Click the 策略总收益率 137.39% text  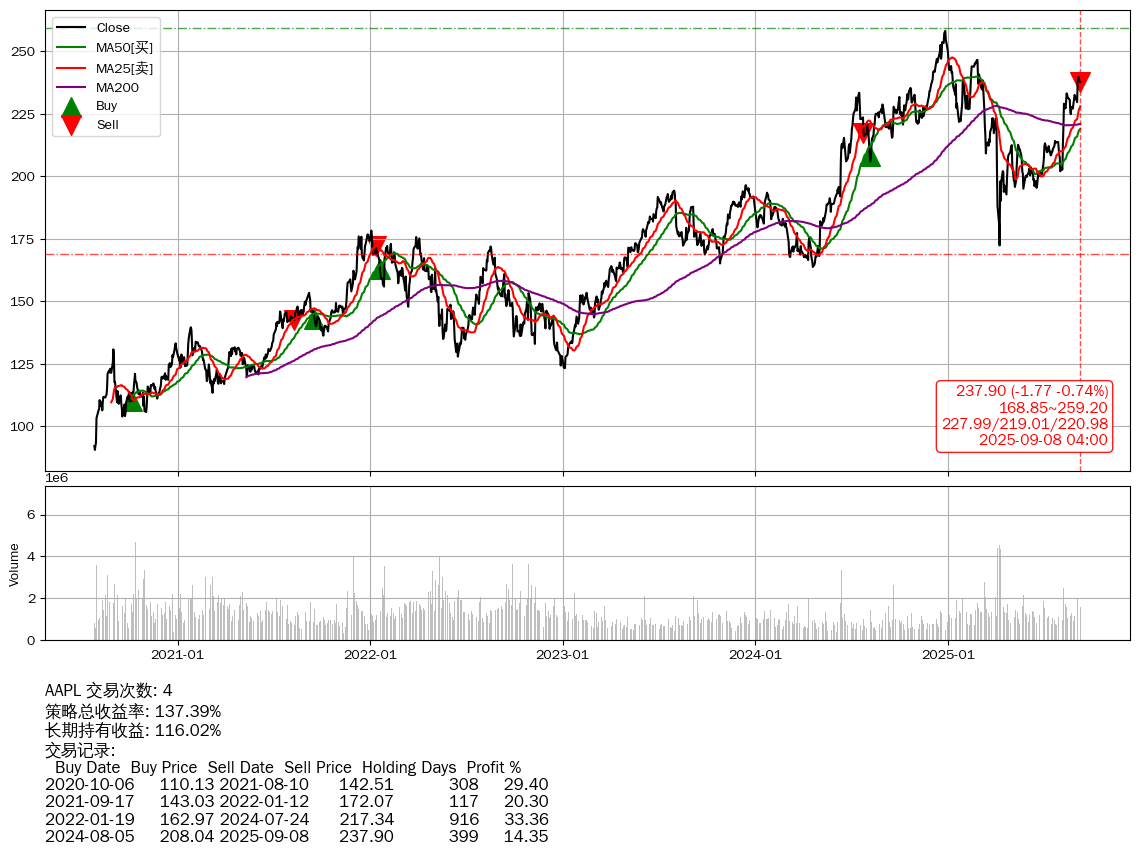pos(133,711)
